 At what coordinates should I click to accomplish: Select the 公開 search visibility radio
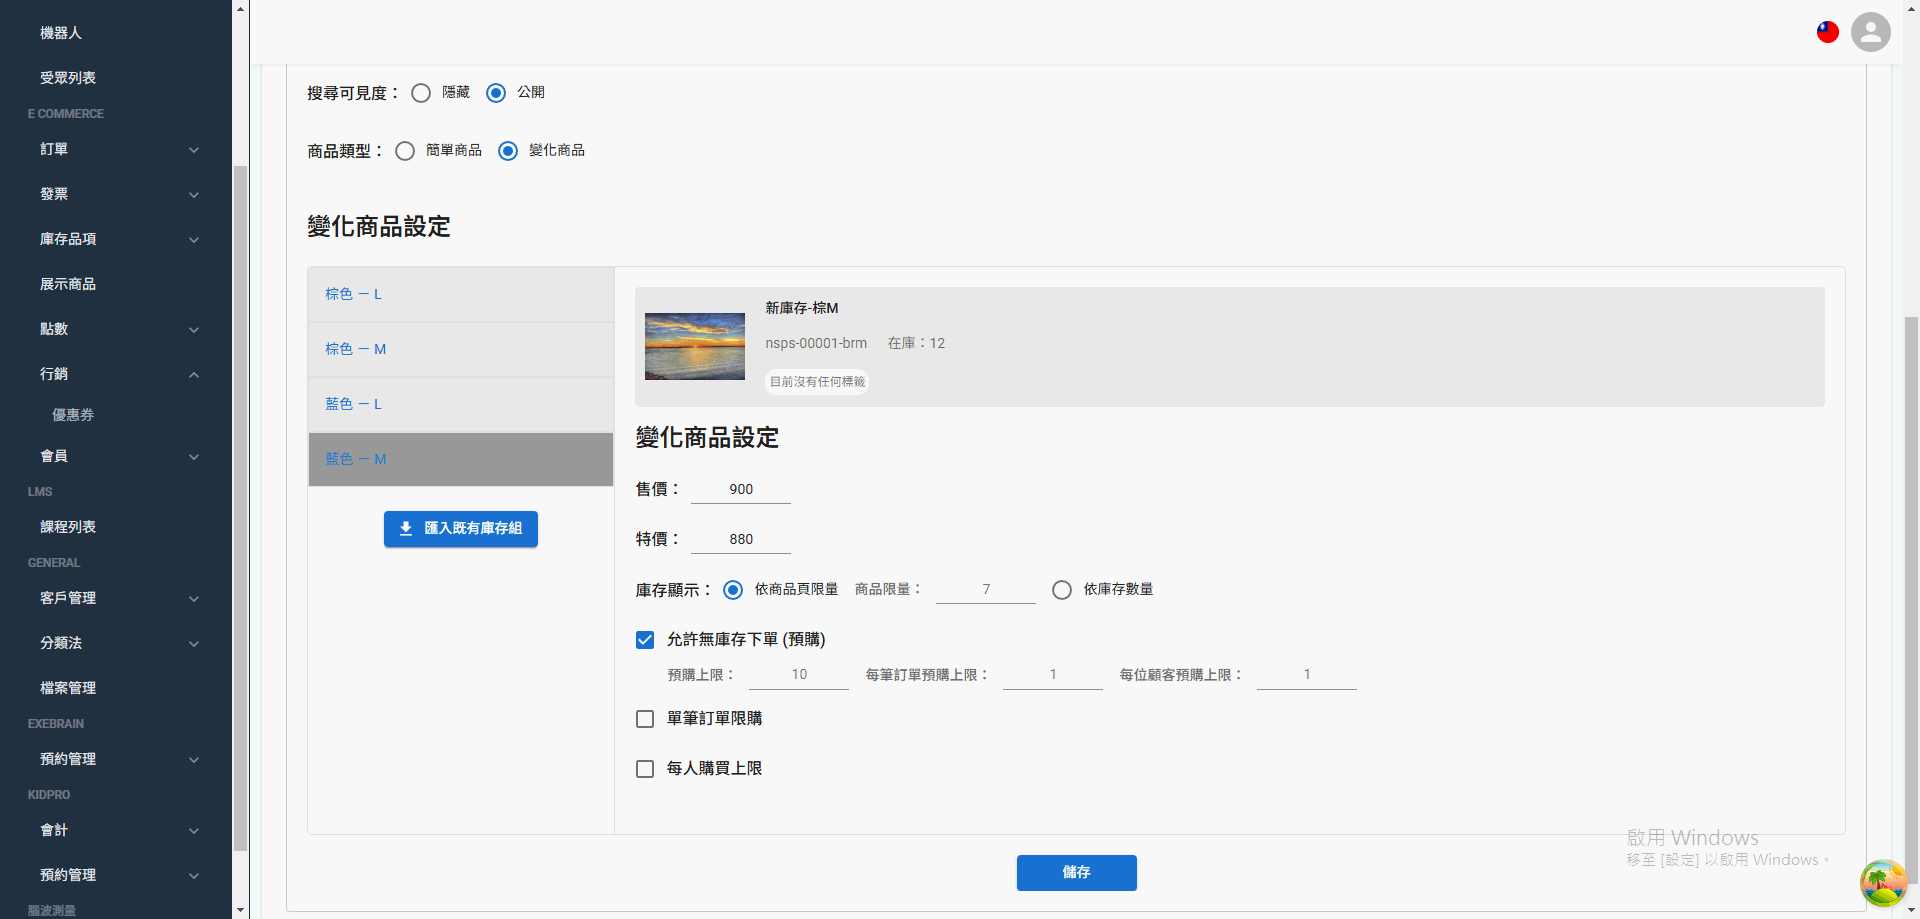point(496,93)
